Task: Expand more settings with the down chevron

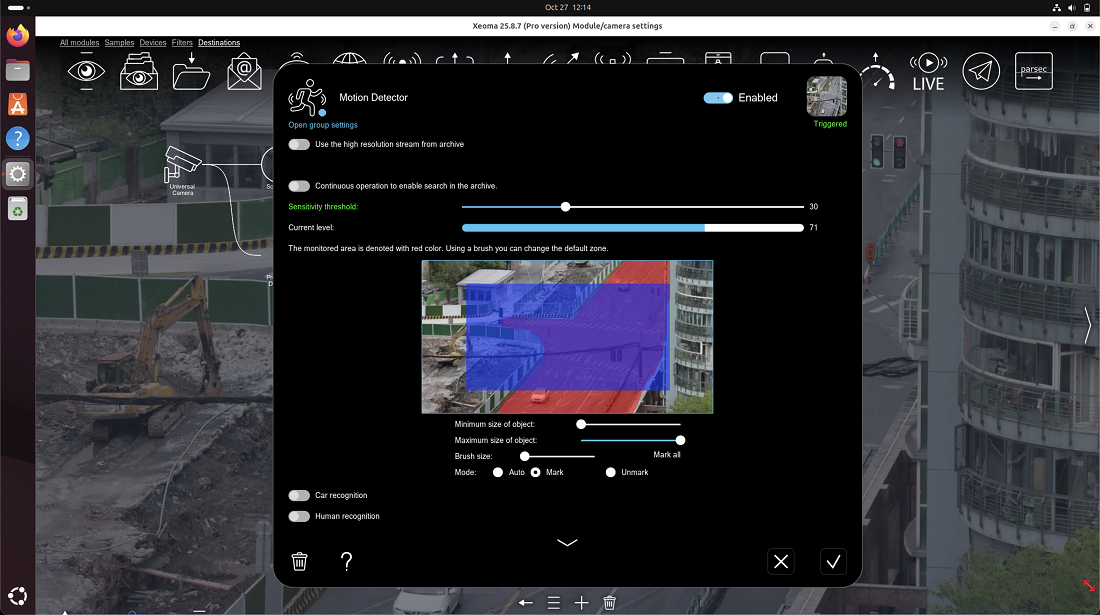Action: click(x=567, y=542)
